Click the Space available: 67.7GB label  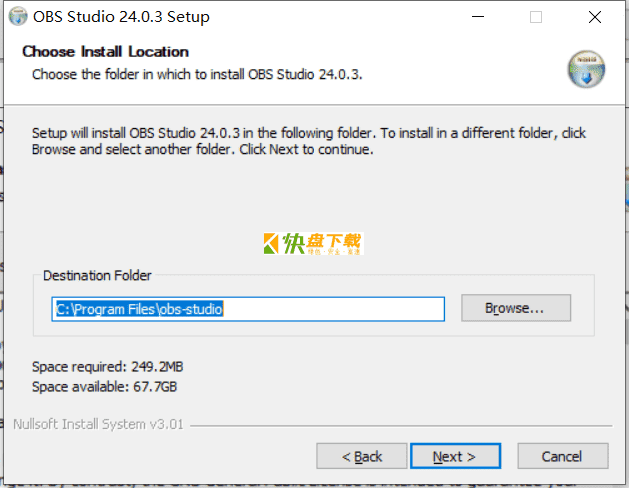[104, 387]
